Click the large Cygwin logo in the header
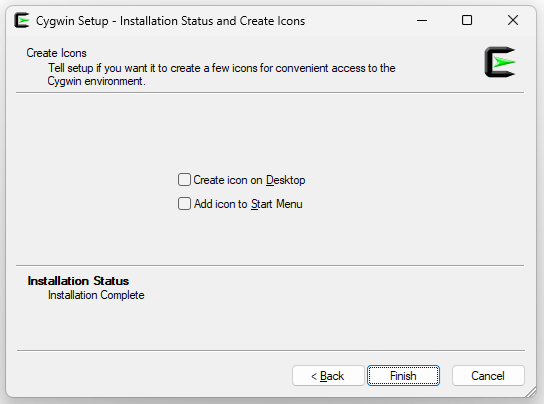 pos(500,62)
